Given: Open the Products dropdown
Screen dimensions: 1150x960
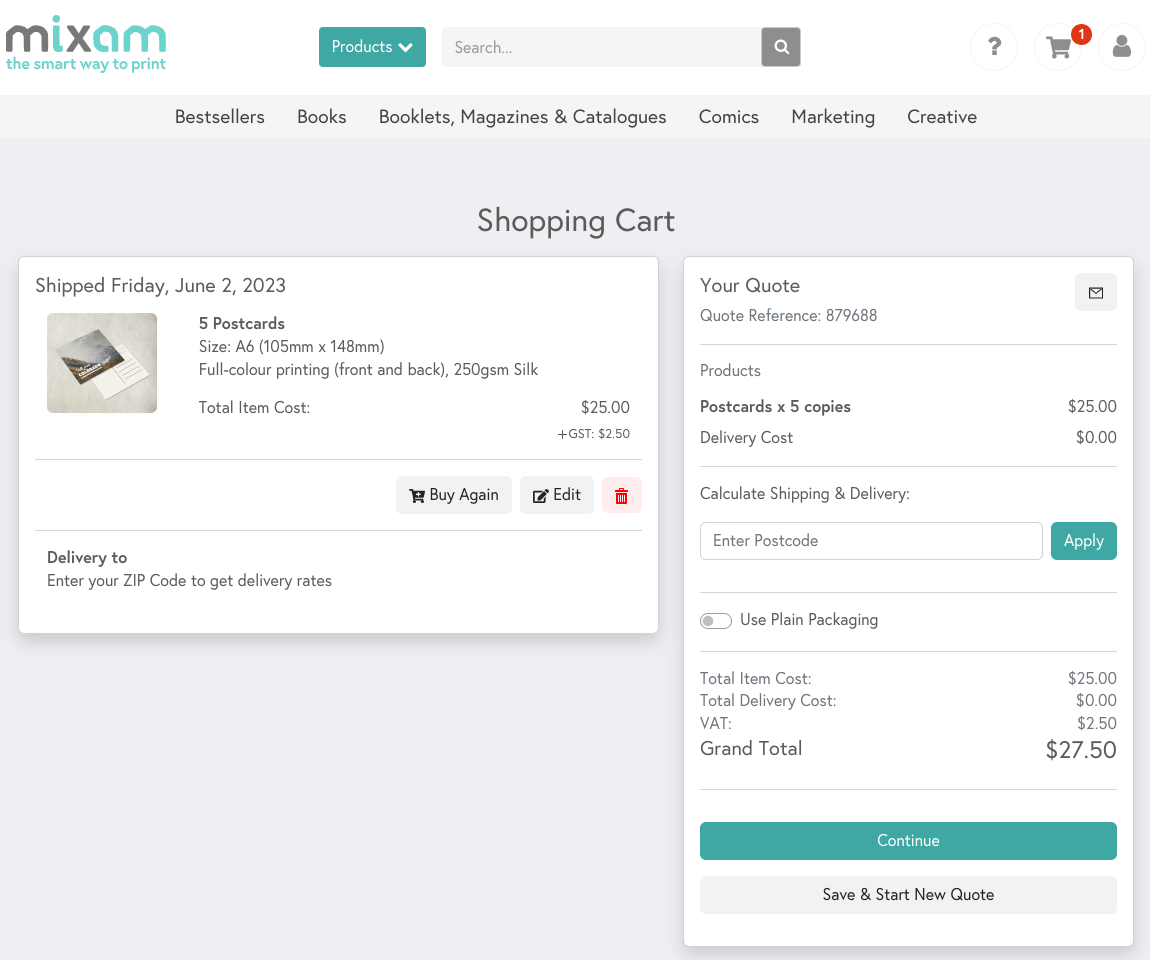Looking at the screenshot, I should click(372, 47).
